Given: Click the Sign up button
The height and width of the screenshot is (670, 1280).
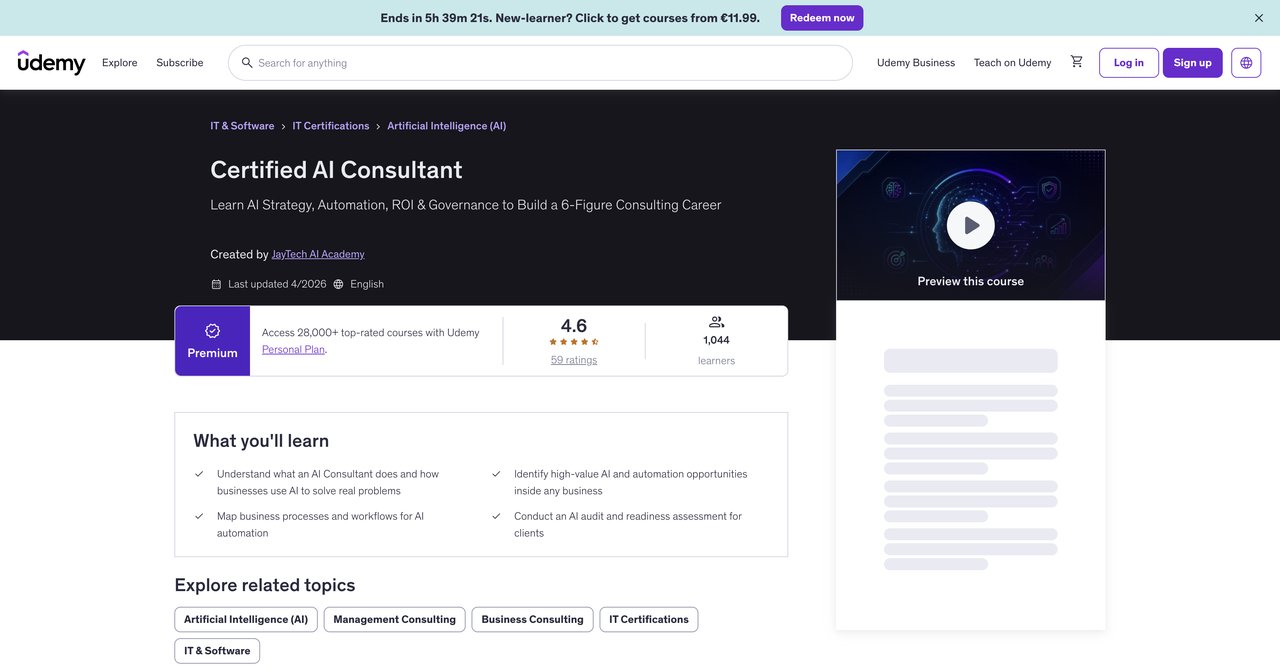Looking at the screenshot, I should click(x=1193, y=63).
